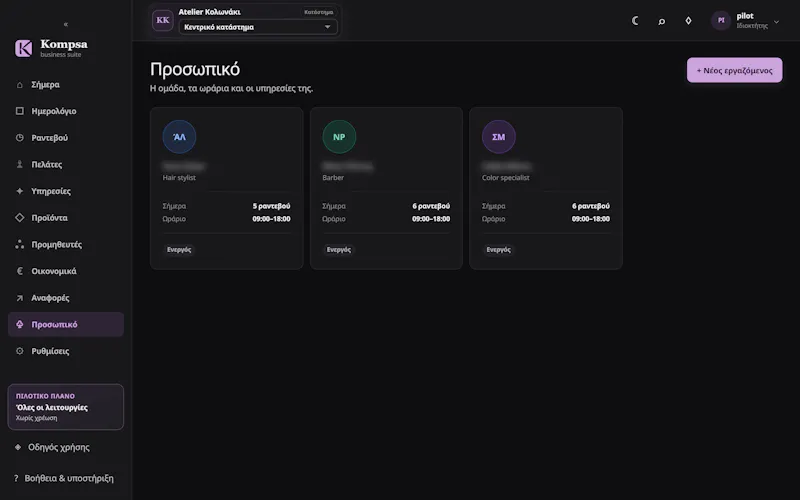Click the ΆΛ employee avatar
Image resolution: width=800 pixels, height=500 pixels.
coord(179,137)
